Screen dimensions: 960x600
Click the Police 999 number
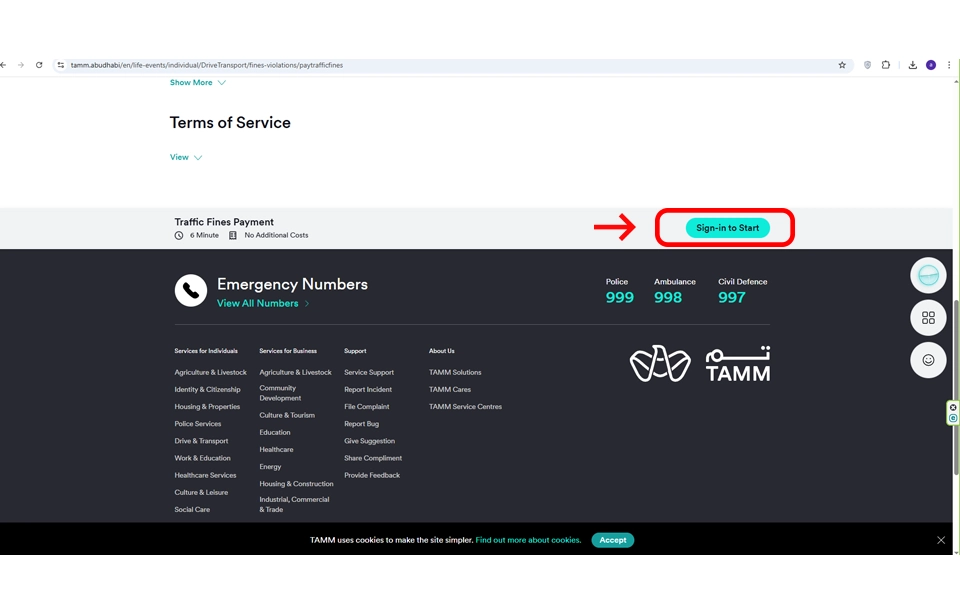coord(620,298)
